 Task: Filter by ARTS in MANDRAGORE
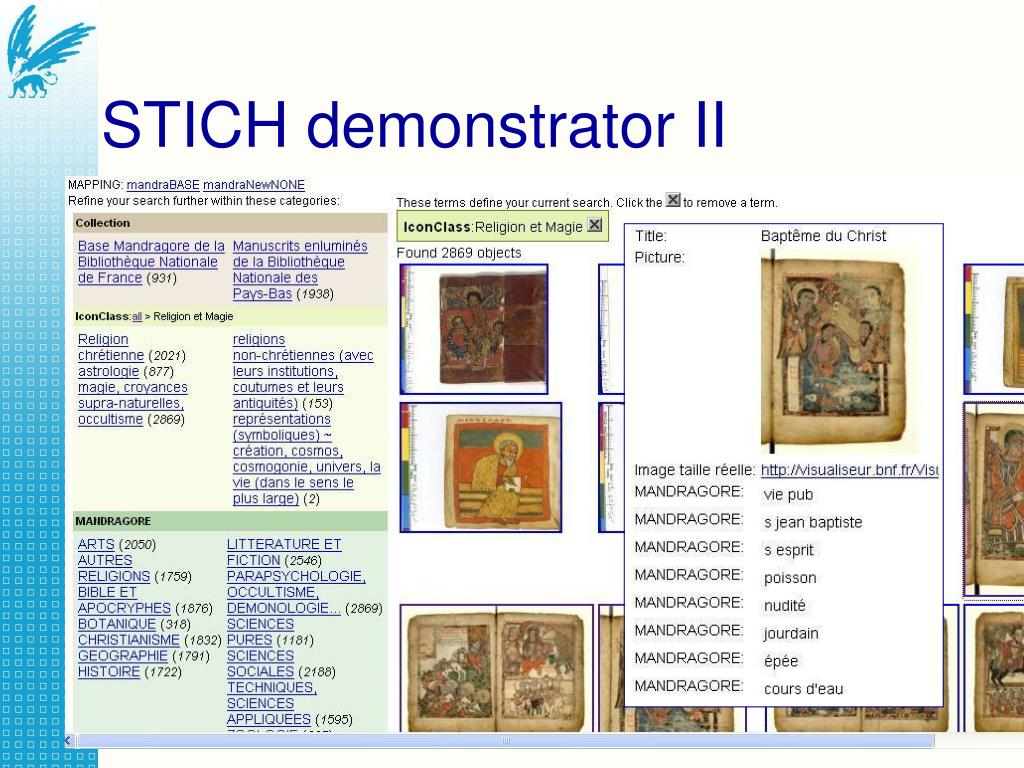click(96, 544)
